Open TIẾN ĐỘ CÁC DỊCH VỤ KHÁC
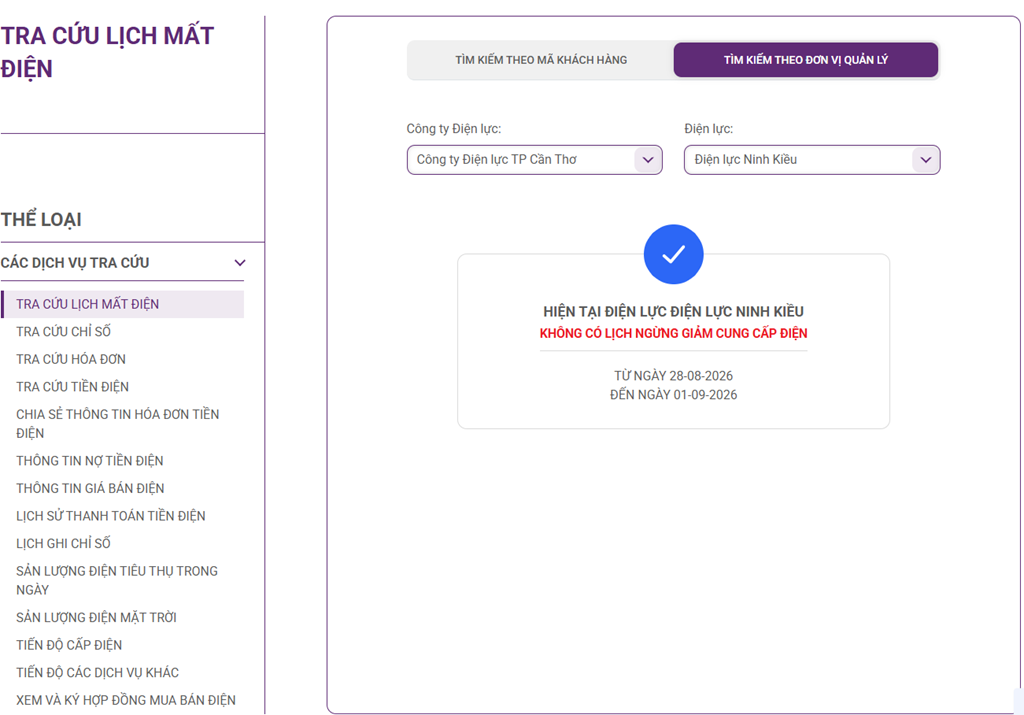The height and width of the screenshot is (715, 1024). point(97,673)
